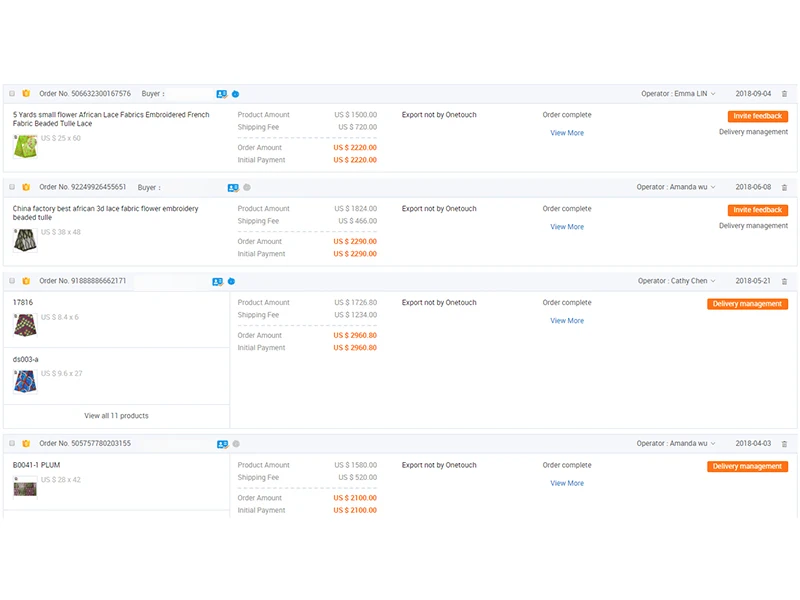
Task: Check the box for order 505757780203155
Action: tap(12, 444)
